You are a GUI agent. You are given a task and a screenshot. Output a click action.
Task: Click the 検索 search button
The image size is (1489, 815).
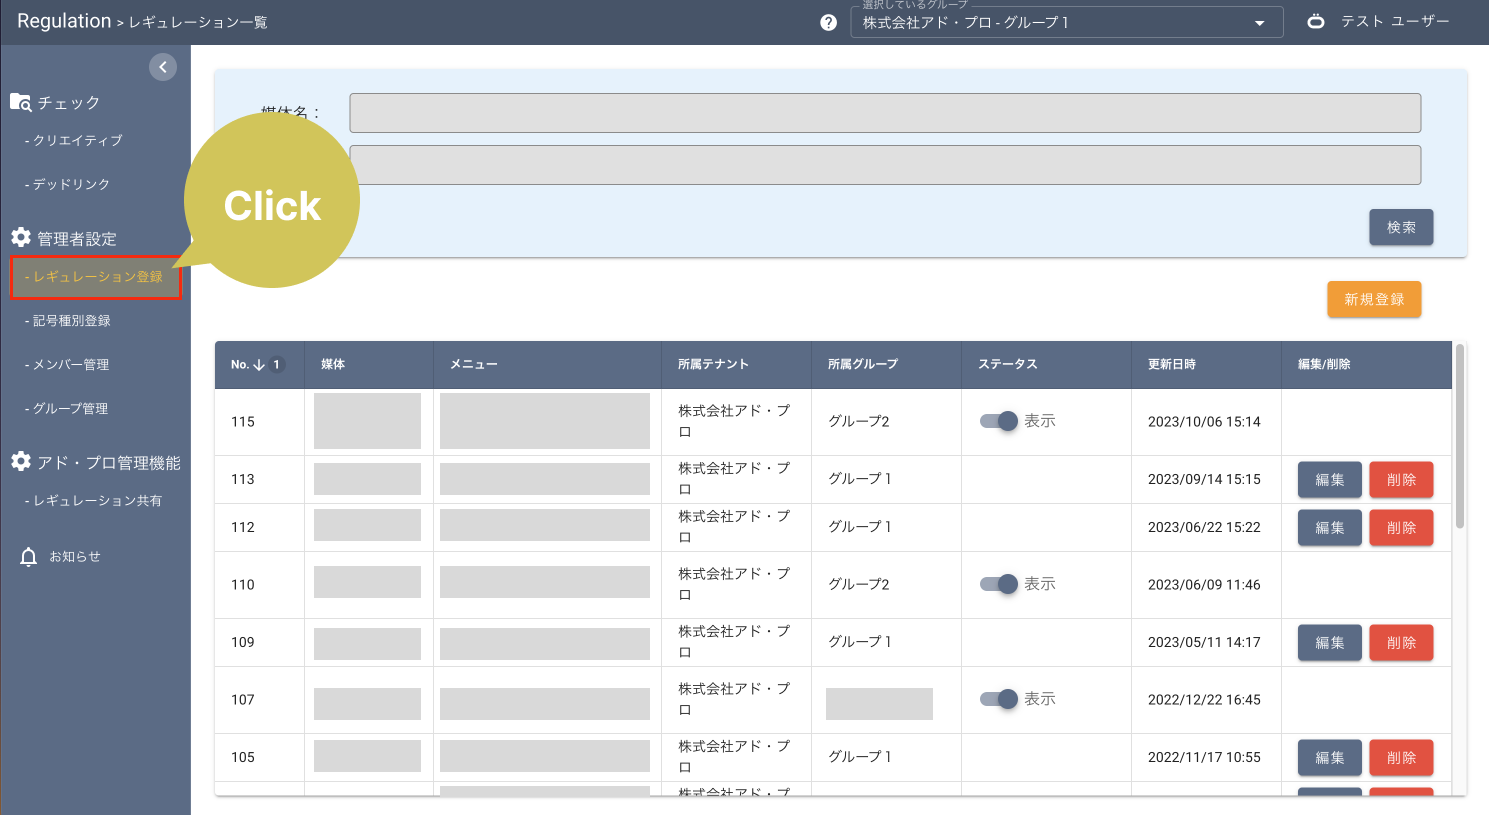tap(1400, 227)
